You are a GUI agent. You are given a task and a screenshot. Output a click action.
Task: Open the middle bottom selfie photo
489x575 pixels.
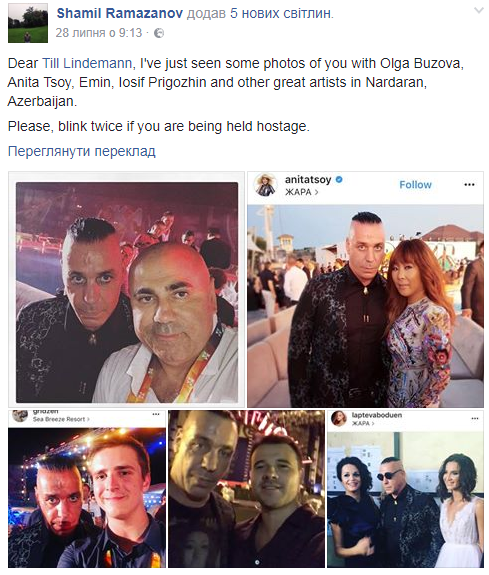pyautogui.click(x=246, y=489)
